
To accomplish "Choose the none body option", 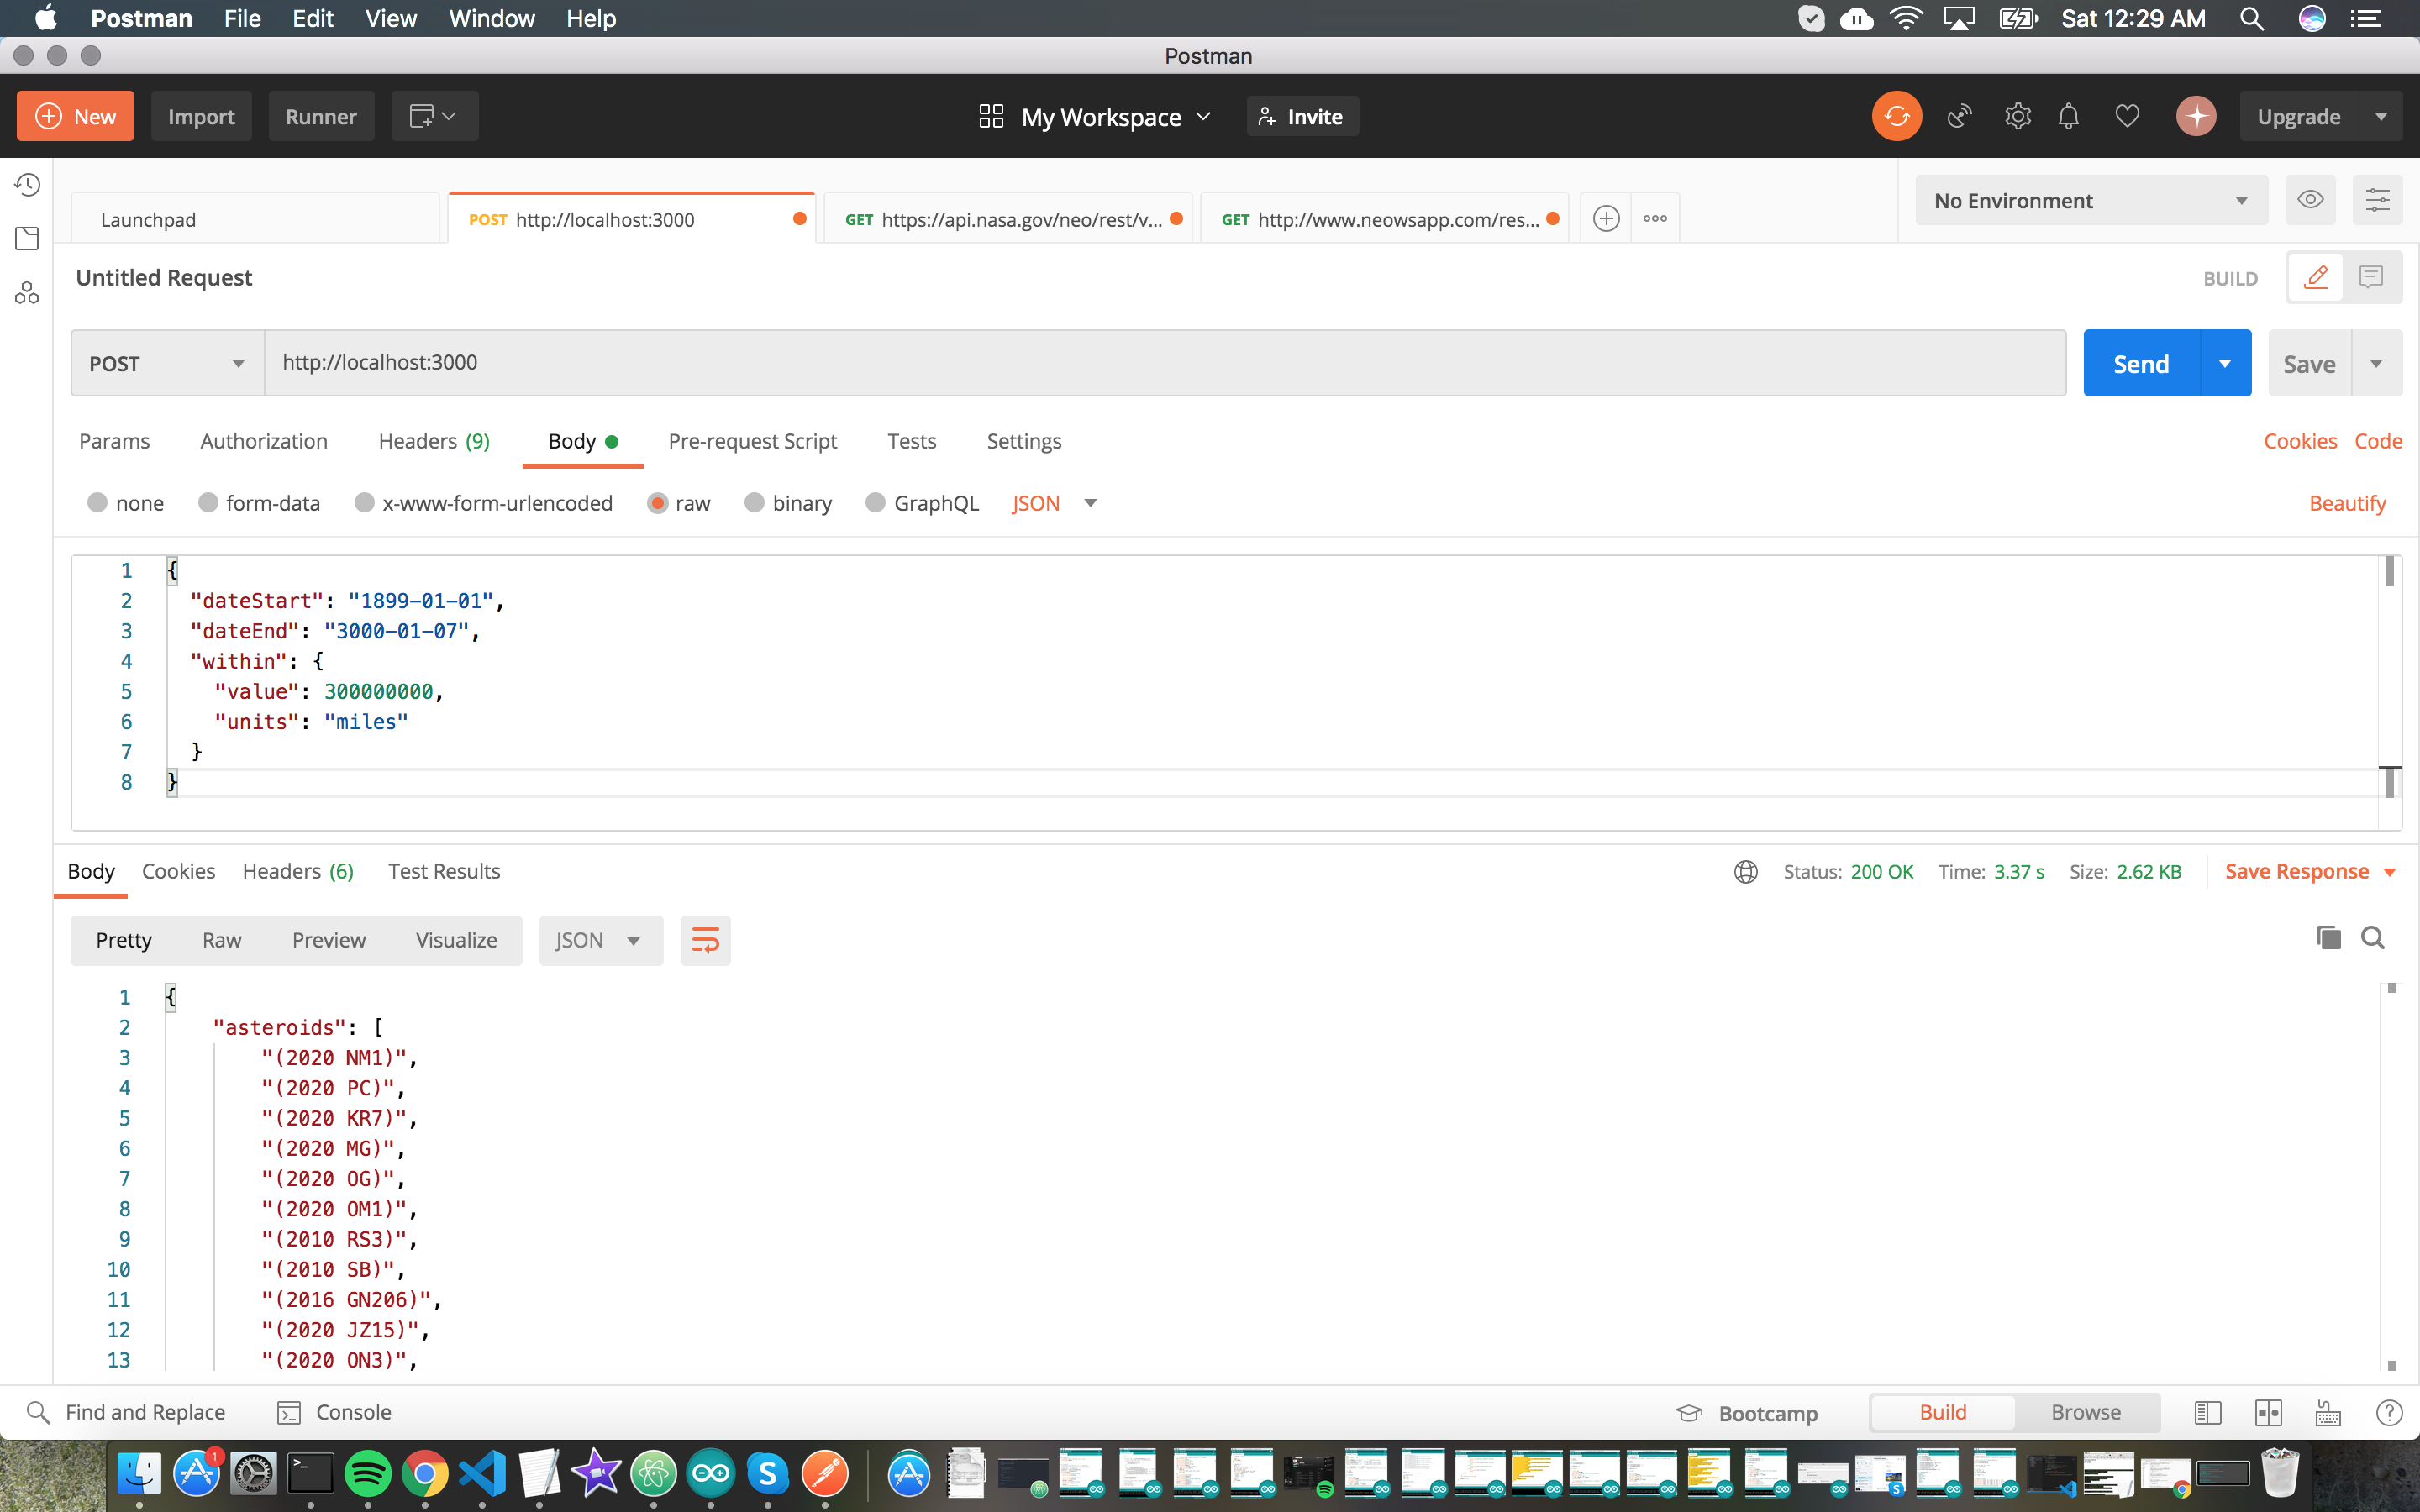I will tap(98, 503).
